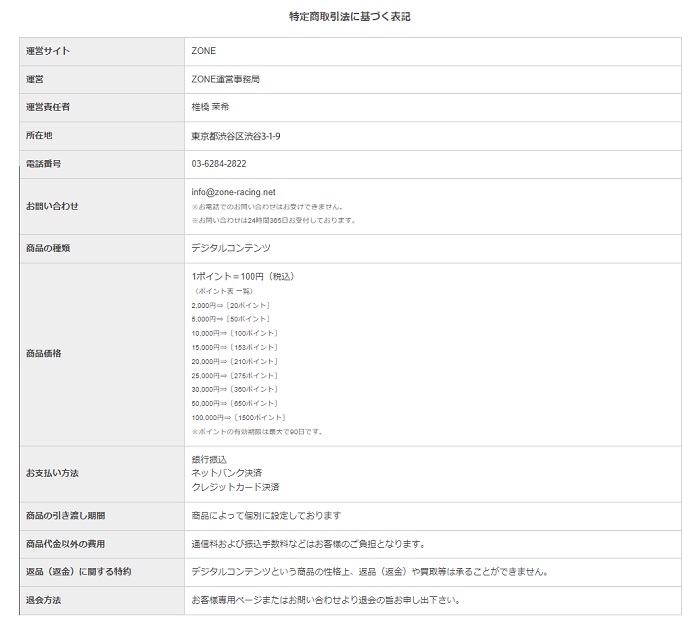Click the 商品の引き渡し期間 row label
Viewport: 700px width, 622px height.
[65, 516]
